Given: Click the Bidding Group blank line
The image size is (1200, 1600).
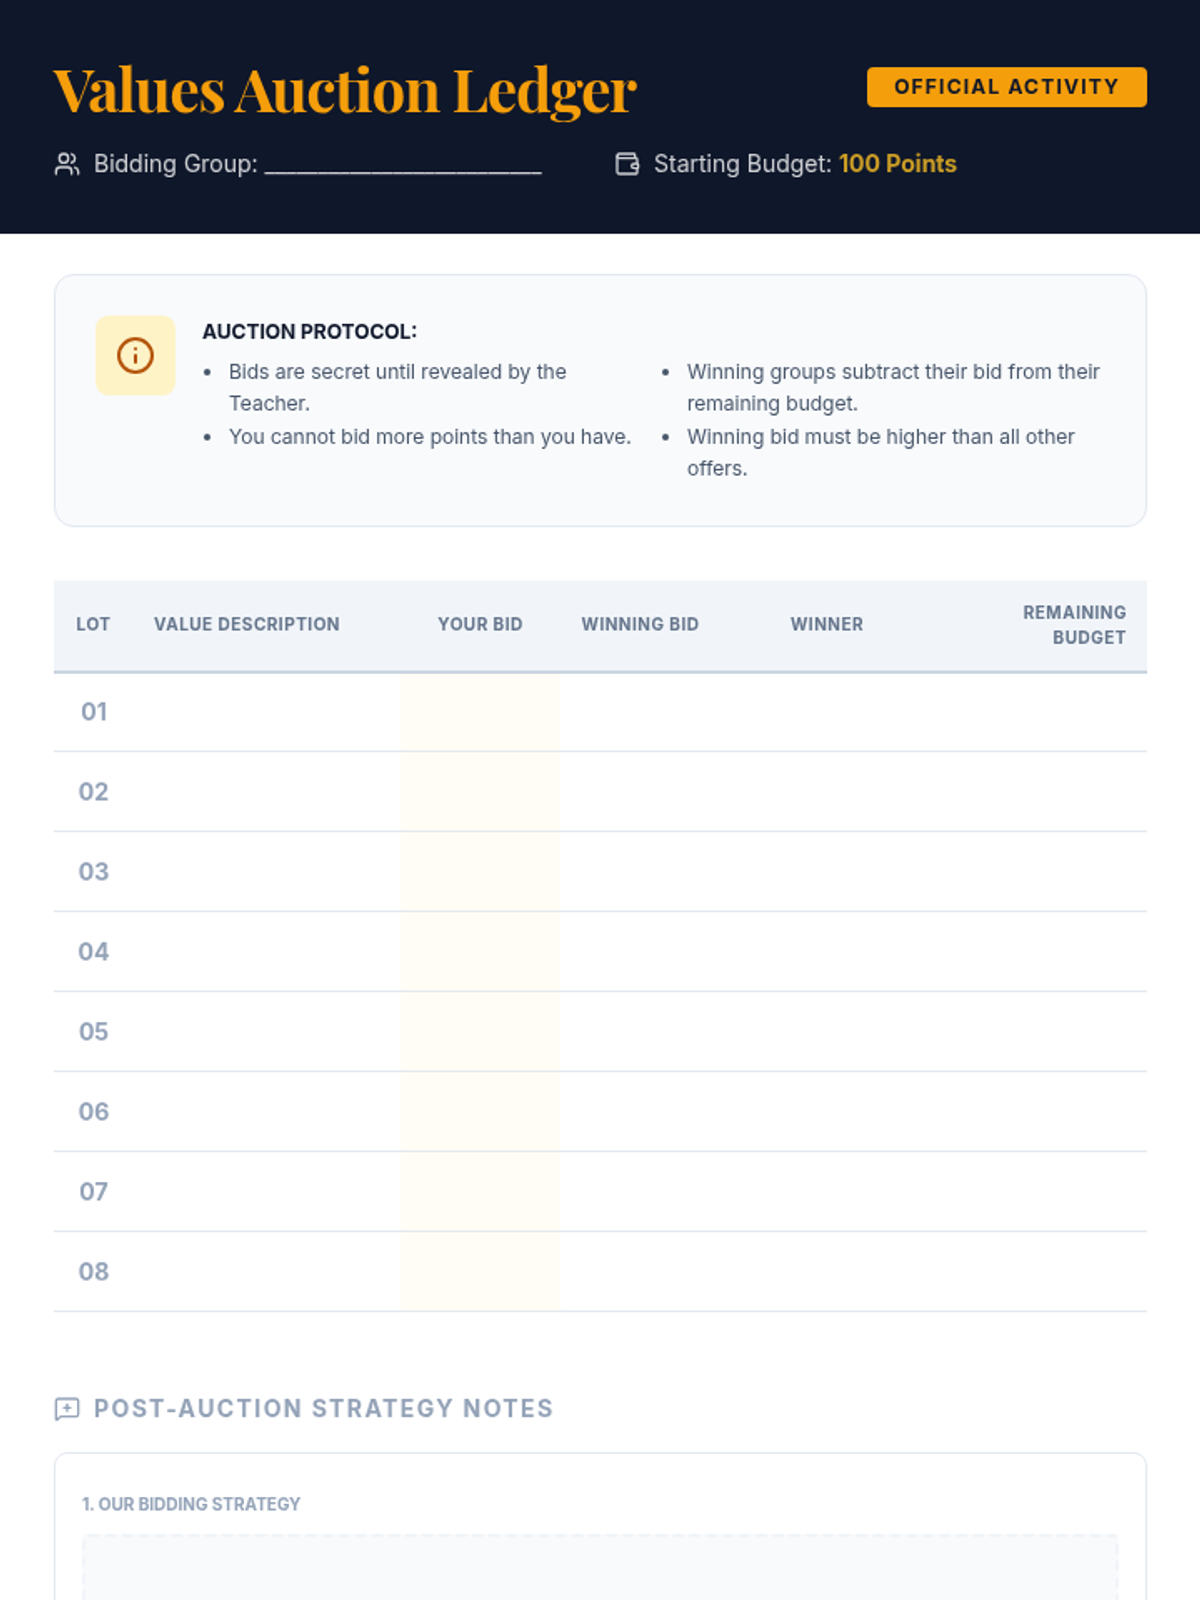Looking at the screenshot, I should [403, 166].
